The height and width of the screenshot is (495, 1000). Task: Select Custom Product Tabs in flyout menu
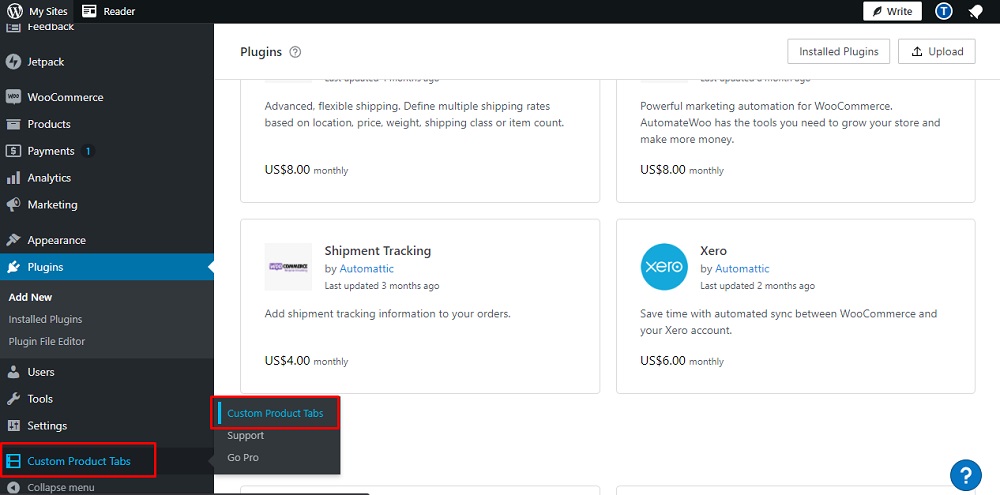[x=276, y=413]
